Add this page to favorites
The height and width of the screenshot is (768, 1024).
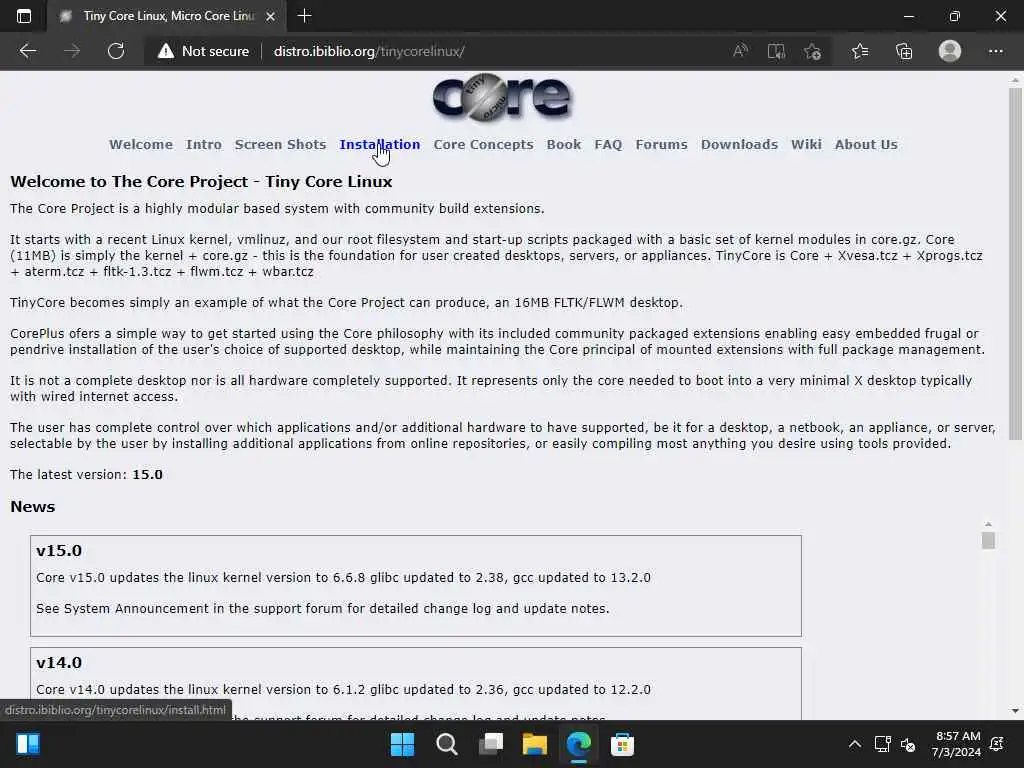pos(812,51)
